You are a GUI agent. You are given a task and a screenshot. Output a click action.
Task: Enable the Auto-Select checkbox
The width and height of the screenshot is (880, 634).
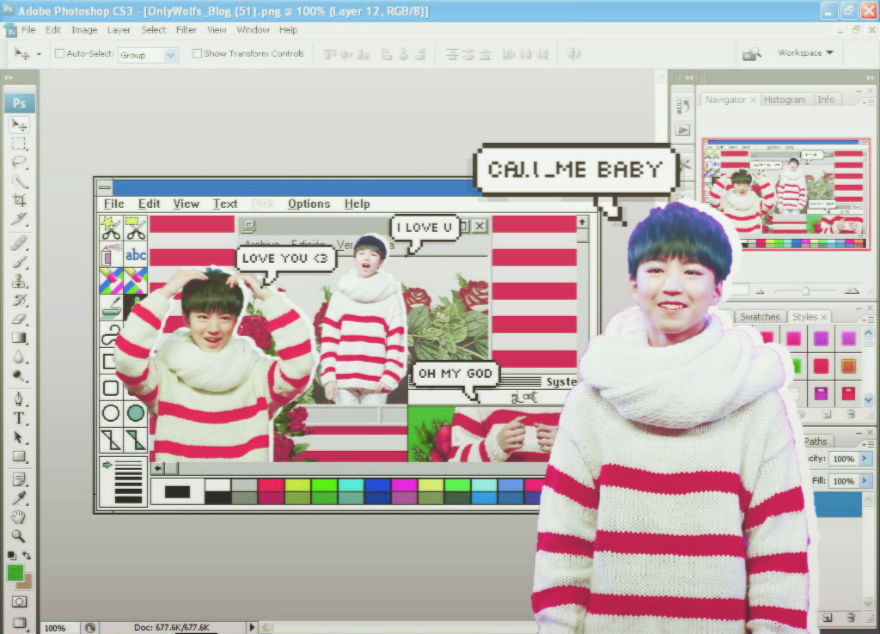[x=59, y=54]
